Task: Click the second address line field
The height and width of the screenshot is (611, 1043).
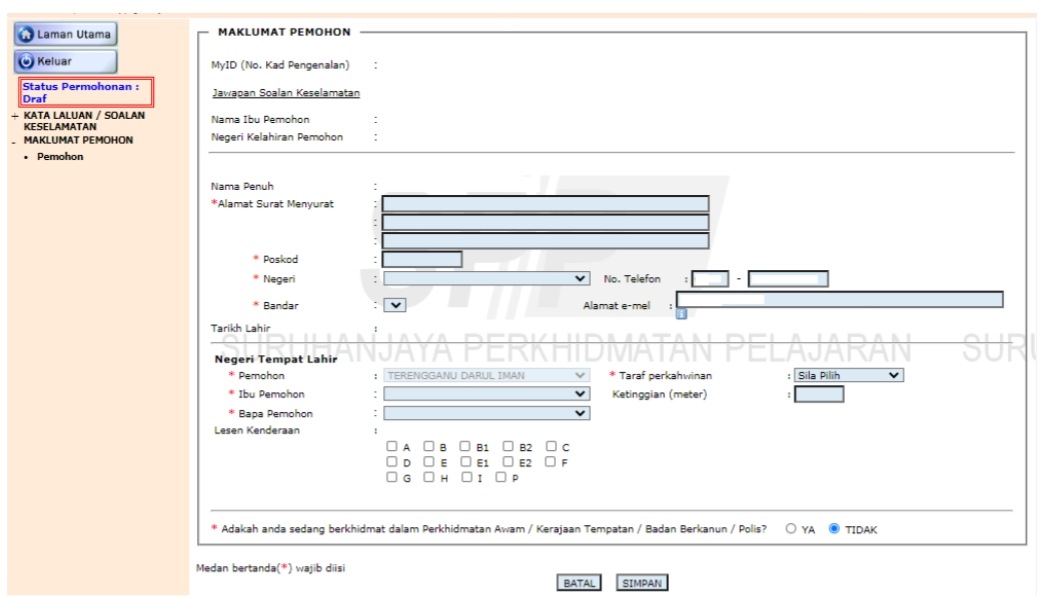Action: click(545, 222)
